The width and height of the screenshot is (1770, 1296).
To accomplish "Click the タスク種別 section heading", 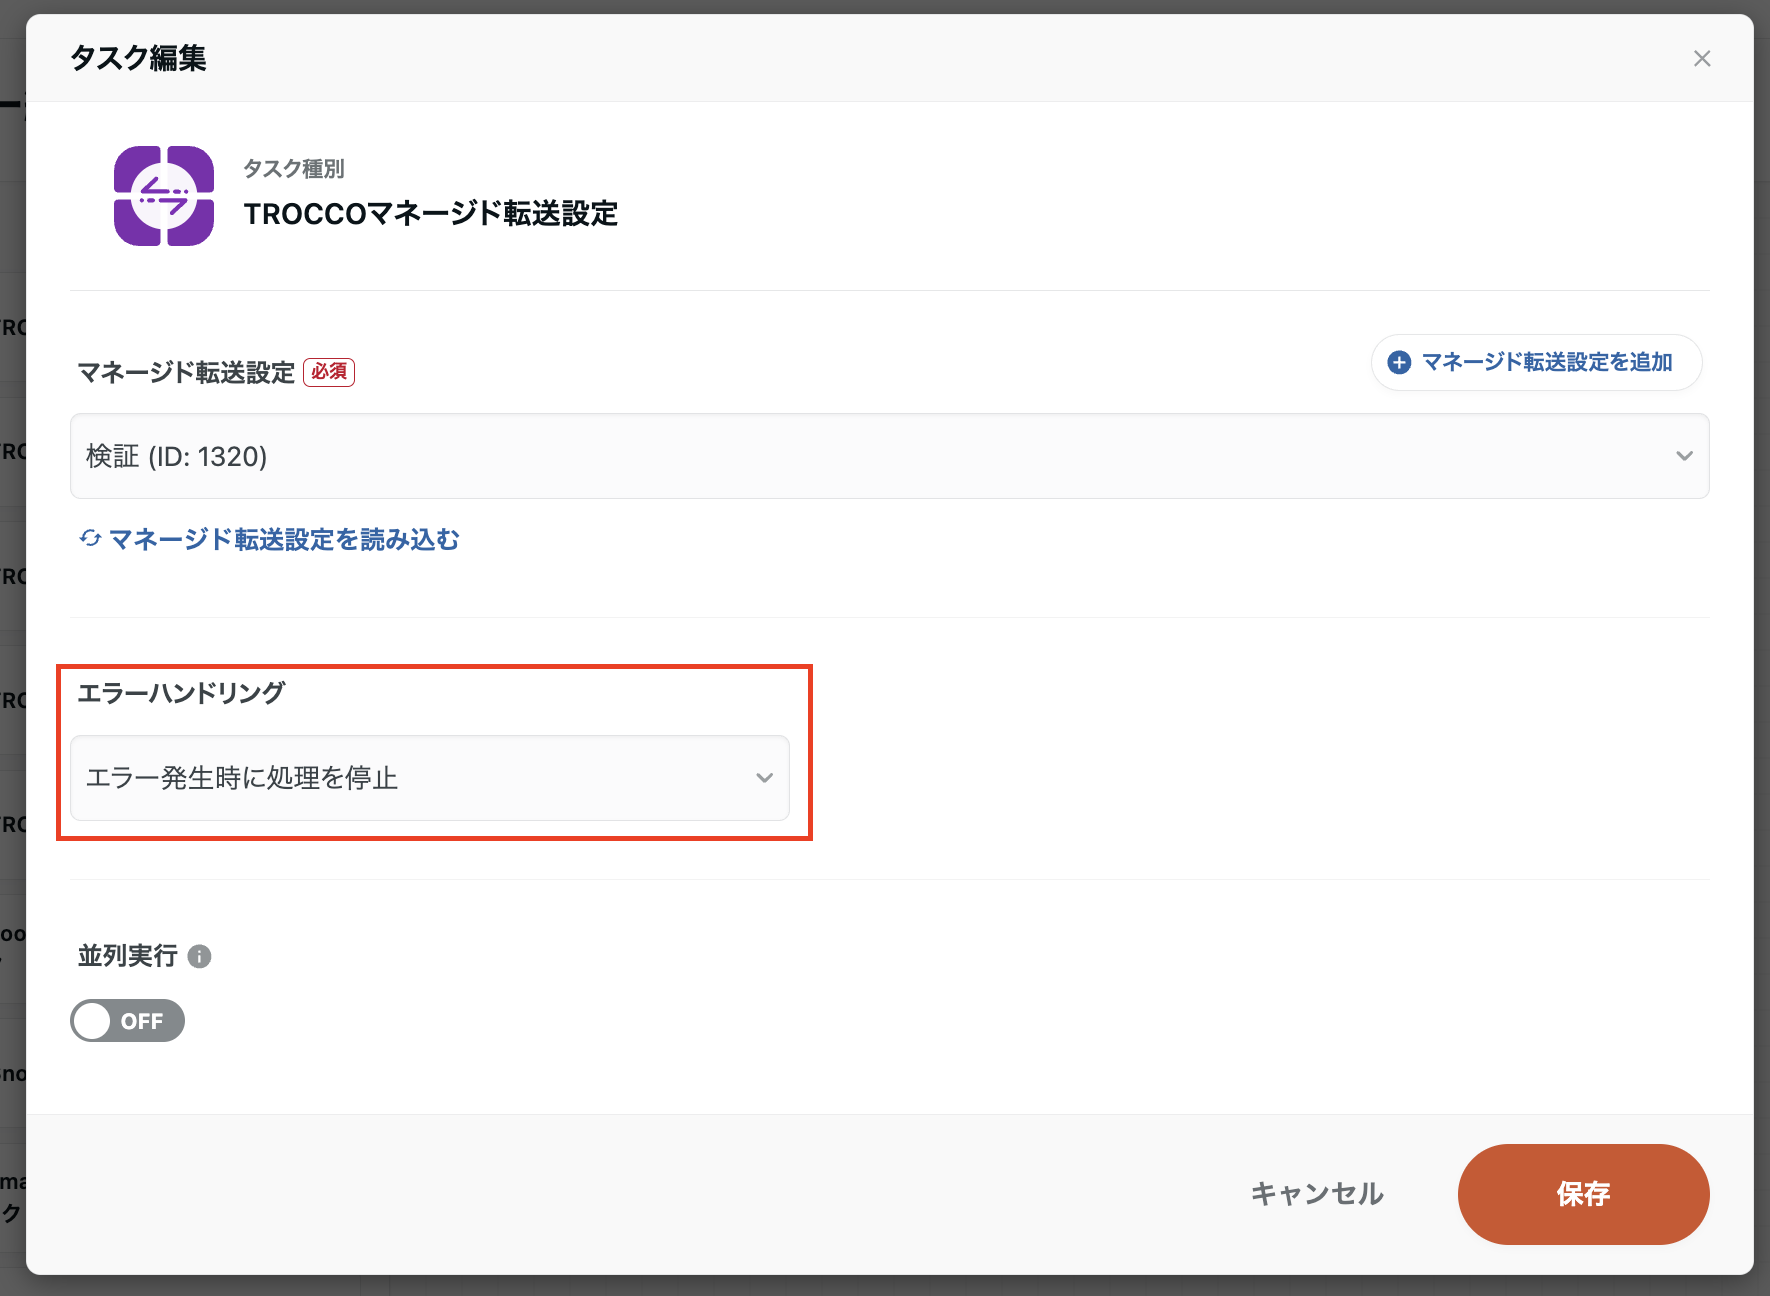I will 294,169.
